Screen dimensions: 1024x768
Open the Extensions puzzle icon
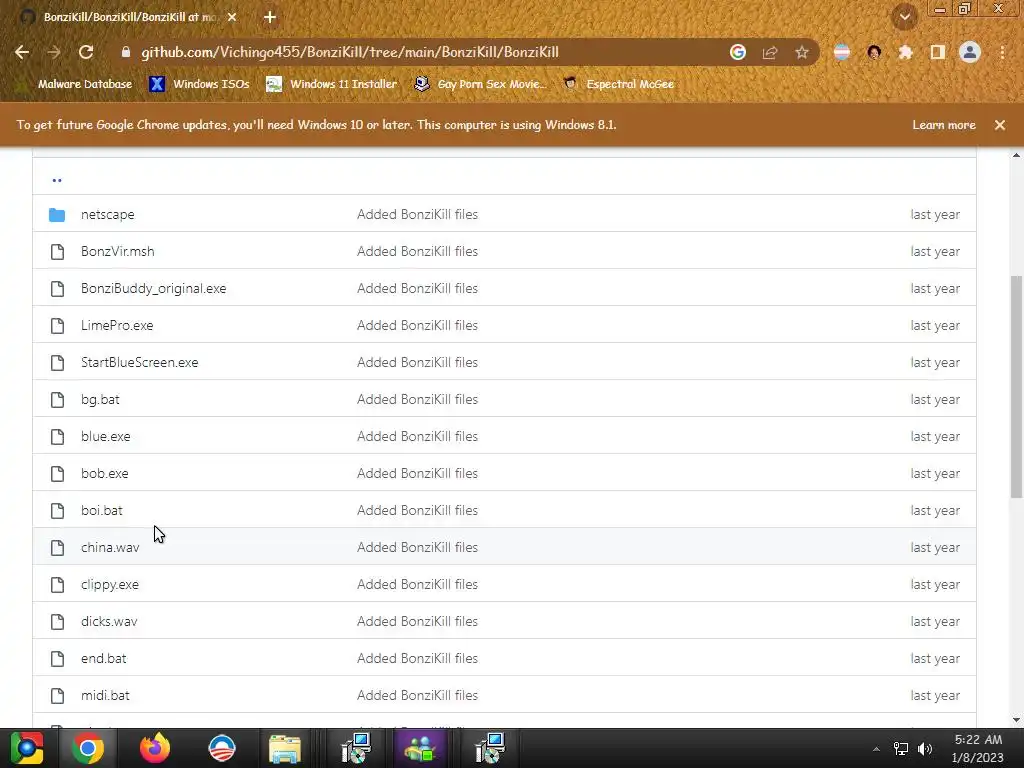coord(906,52)
